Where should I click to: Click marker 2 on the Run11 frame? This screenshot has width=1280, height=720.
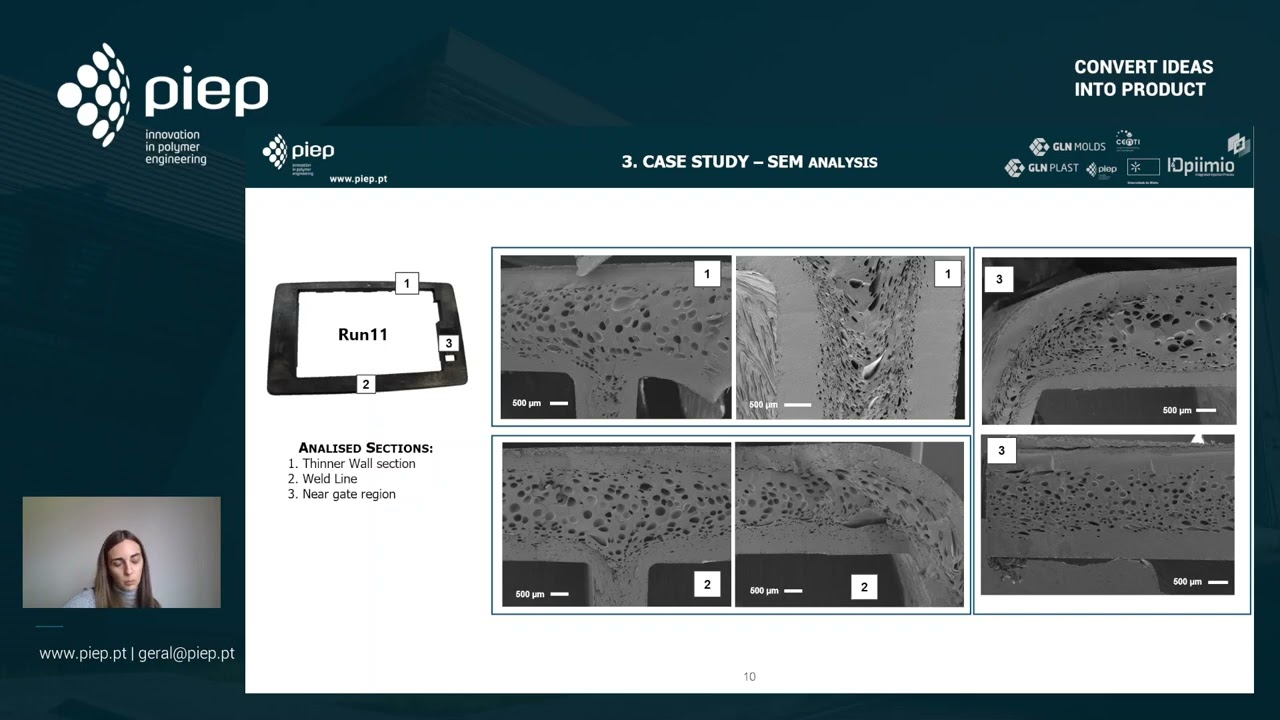(x=366, y=384)
